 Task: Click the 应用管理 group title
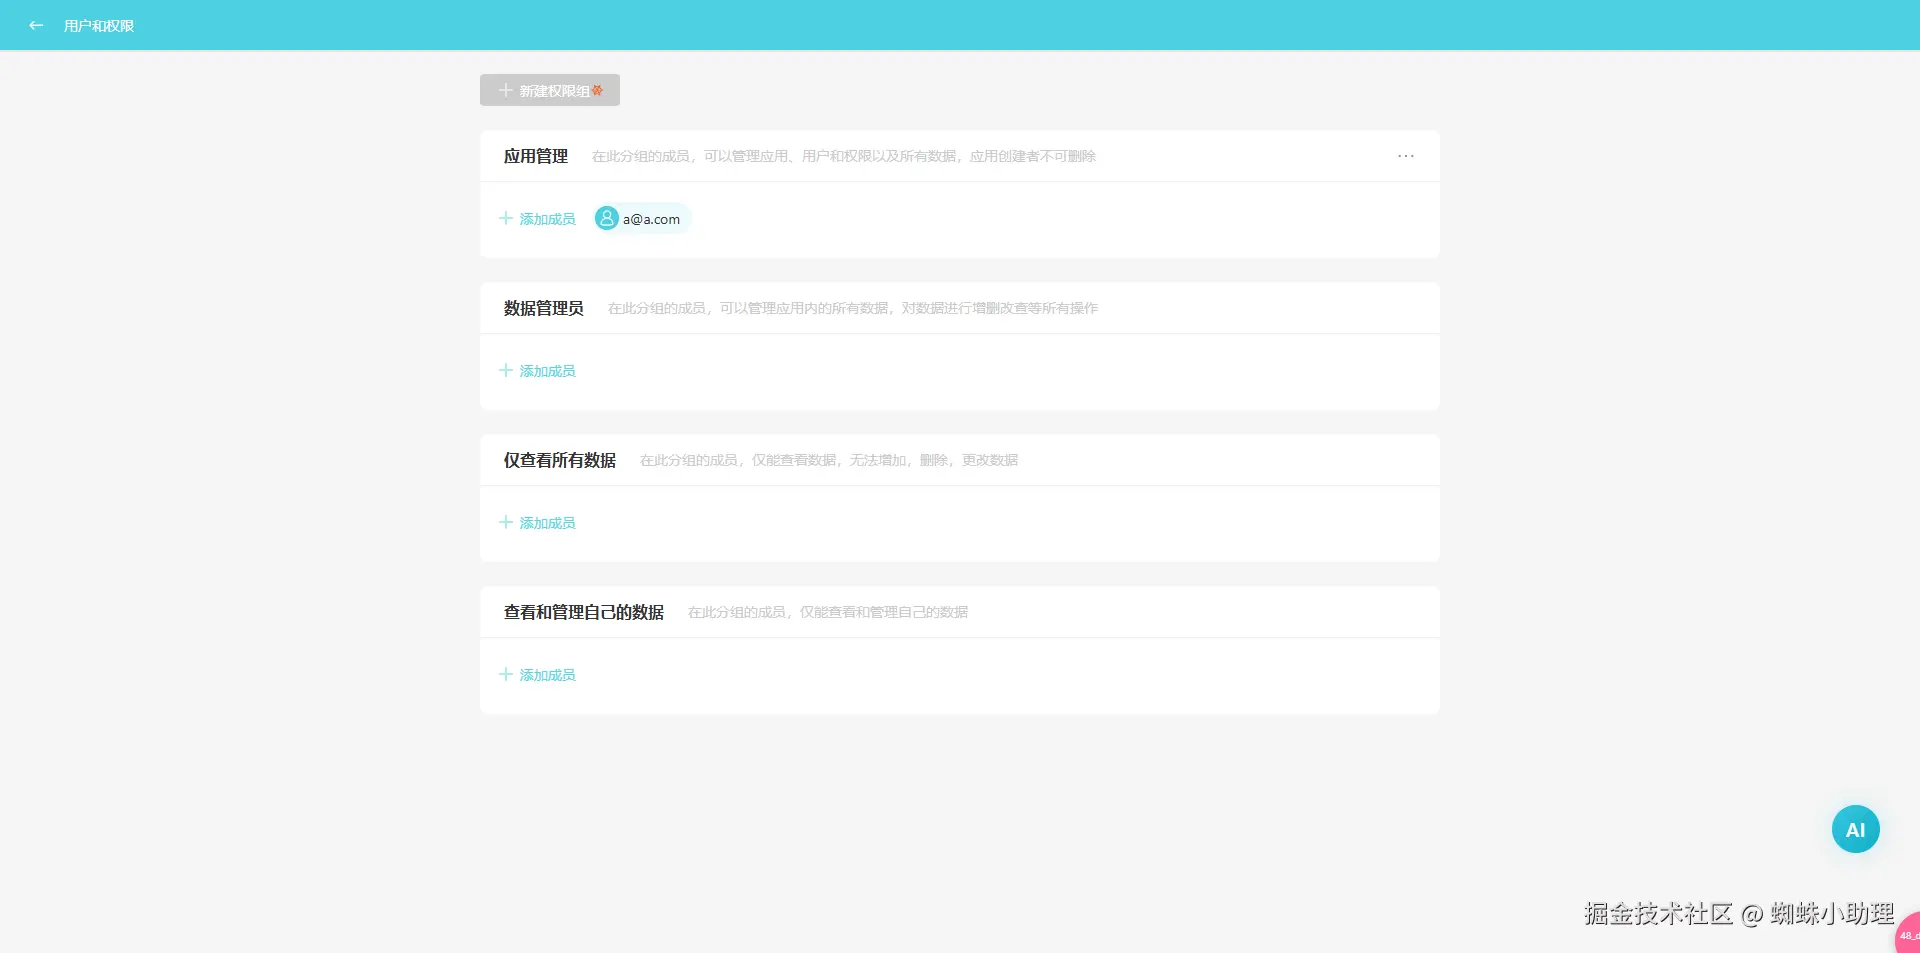[536, 156]
